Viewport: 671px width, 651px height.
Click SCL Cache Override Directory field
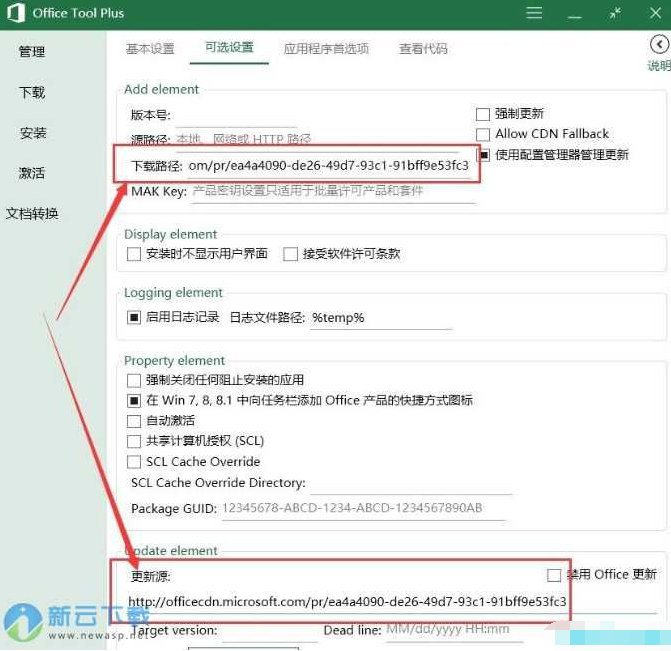point(410,483)
